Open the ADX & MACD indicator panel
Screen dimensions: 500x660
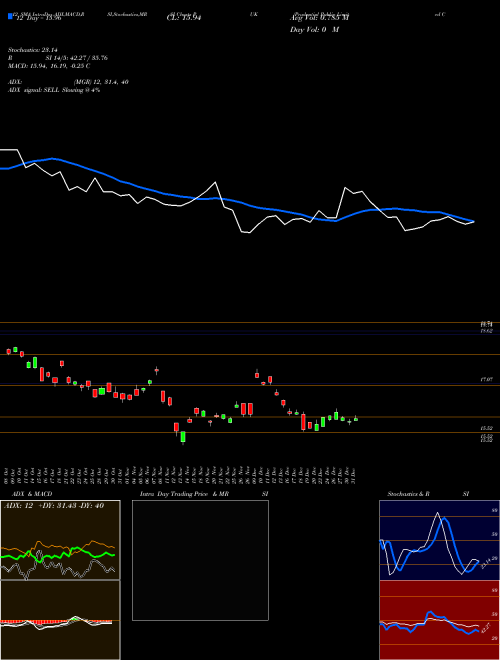[60, 540]
